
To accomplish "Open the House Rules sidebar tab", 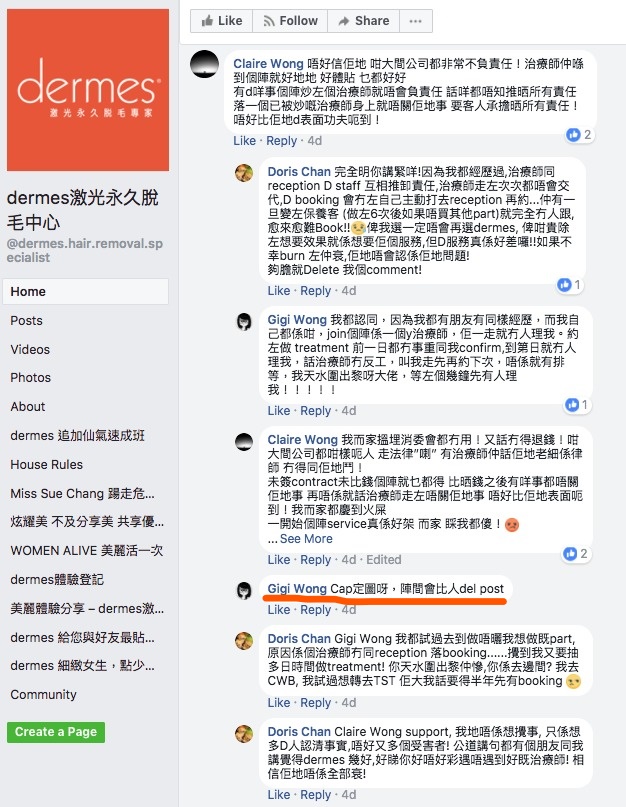I will pyautogui.click(x=46, y=464).
